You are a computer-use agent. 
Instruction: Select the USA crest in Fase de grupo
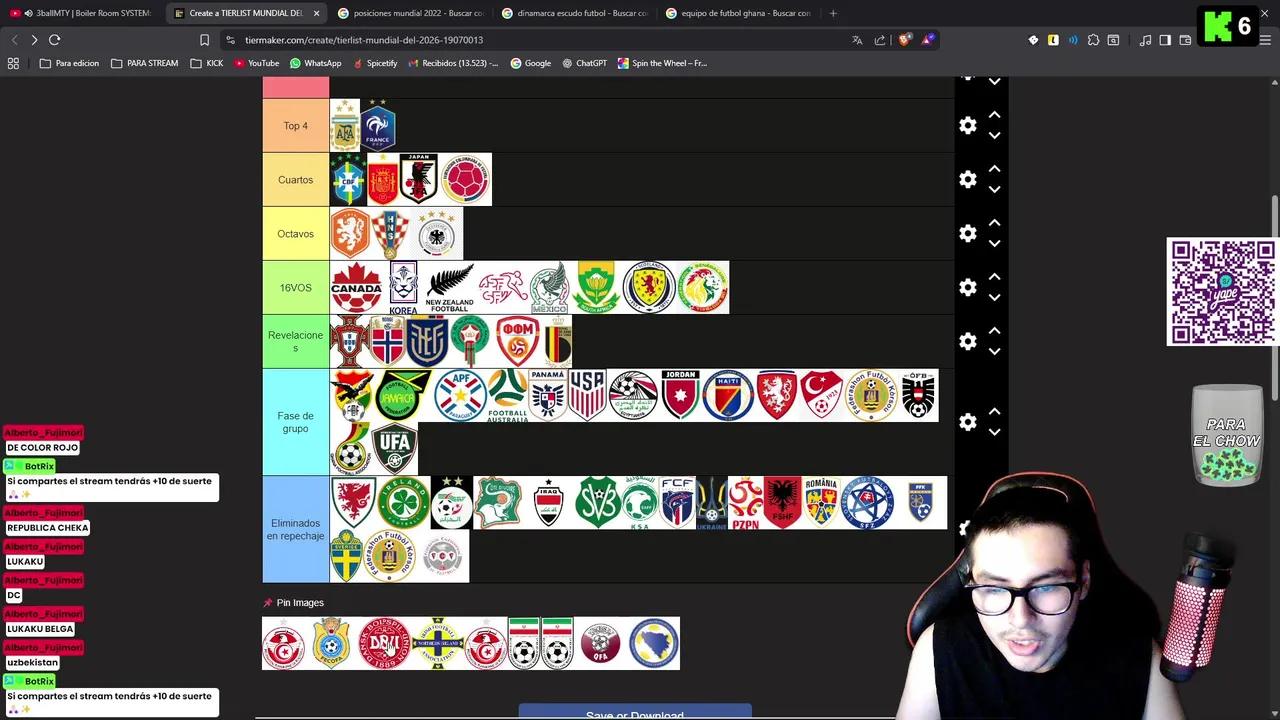(587, 396)
